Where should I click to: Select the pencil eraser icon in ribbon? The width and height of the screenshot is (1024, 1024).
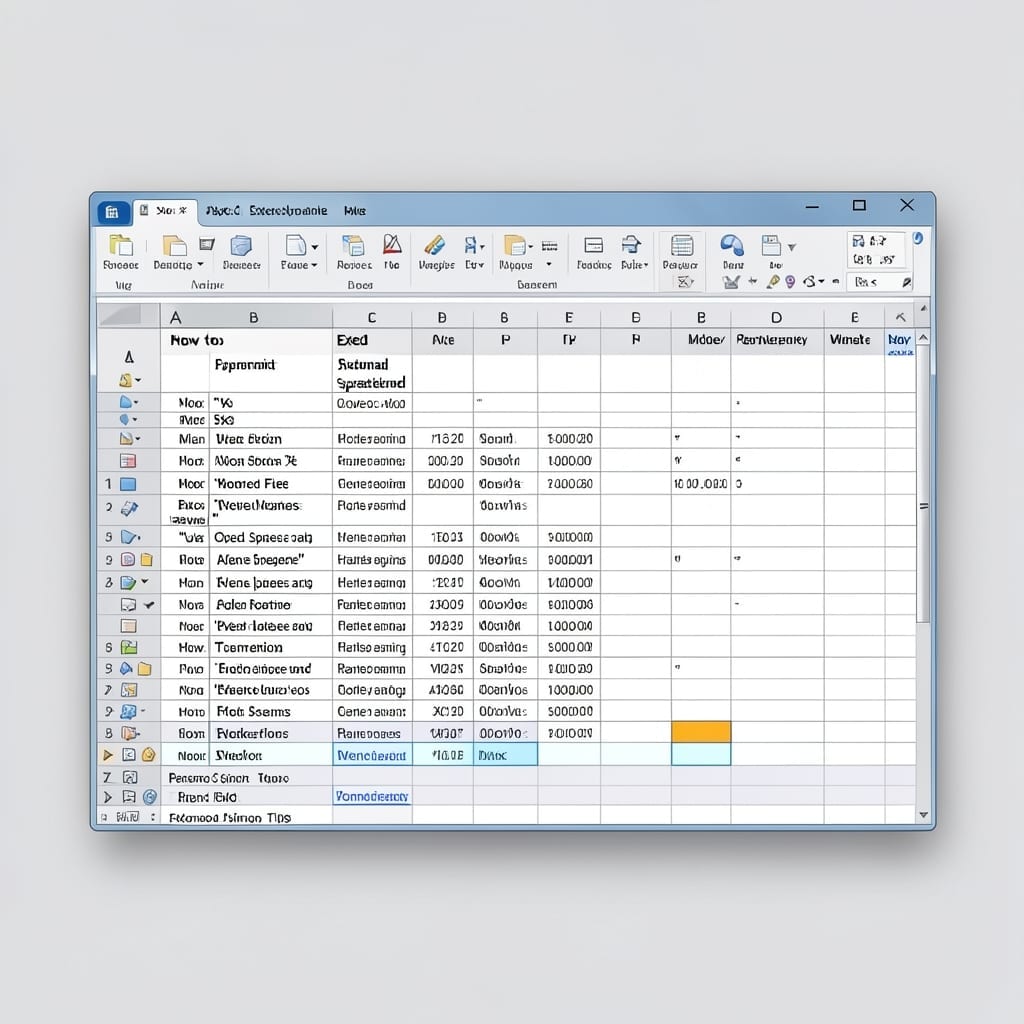434,245
